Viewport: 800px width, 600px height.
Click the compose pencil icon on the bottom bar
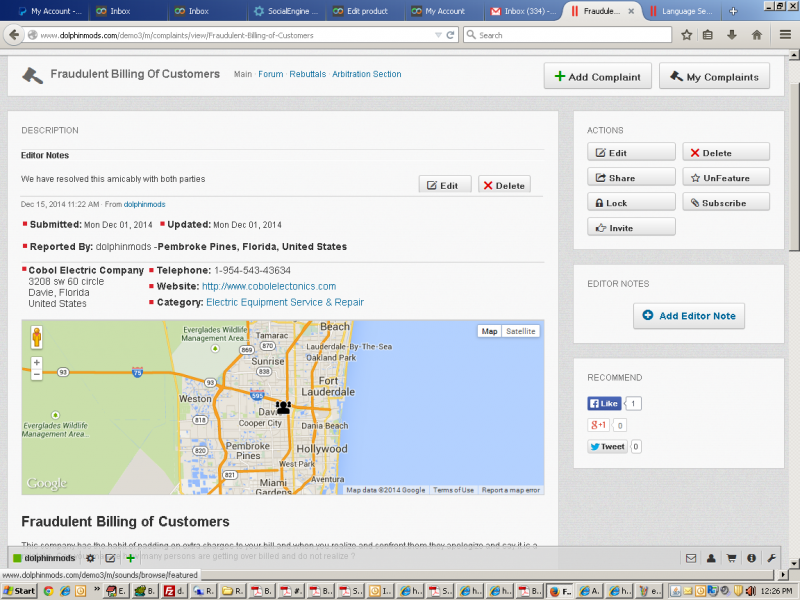(110, 558)
